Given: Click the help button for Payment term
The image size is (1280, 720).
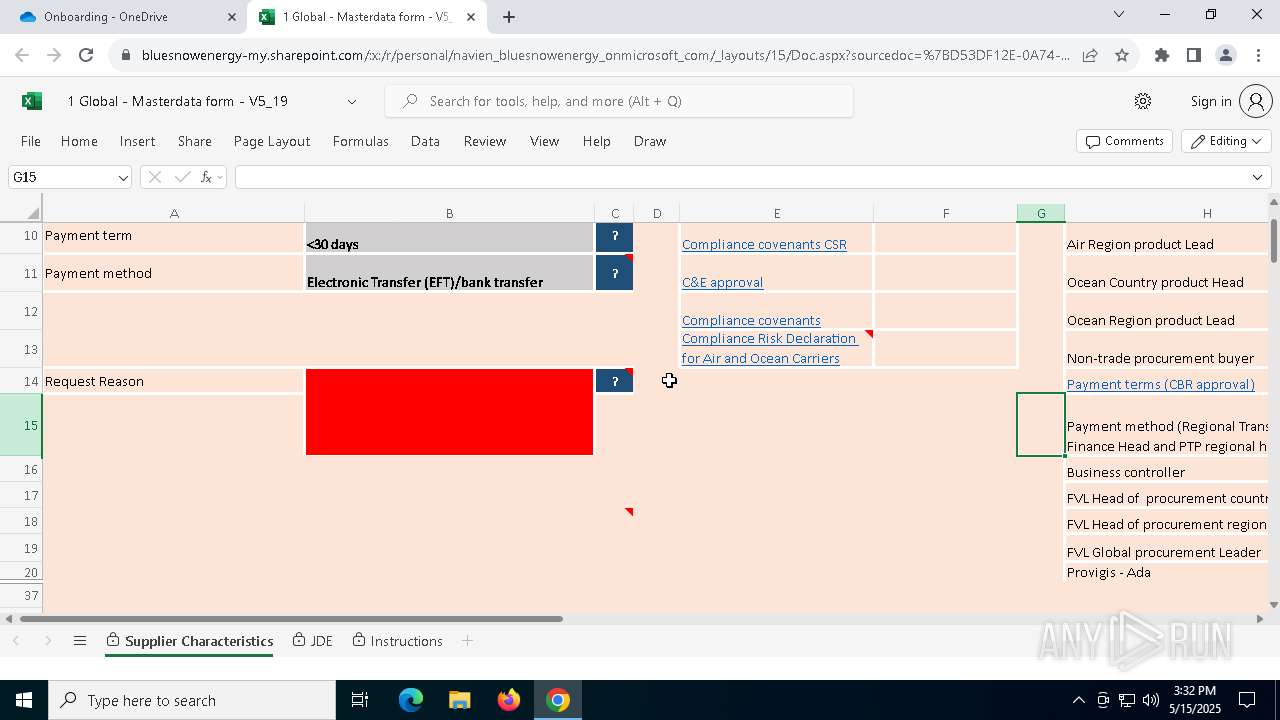Looking at the screenshot, I should coord(614,236).
